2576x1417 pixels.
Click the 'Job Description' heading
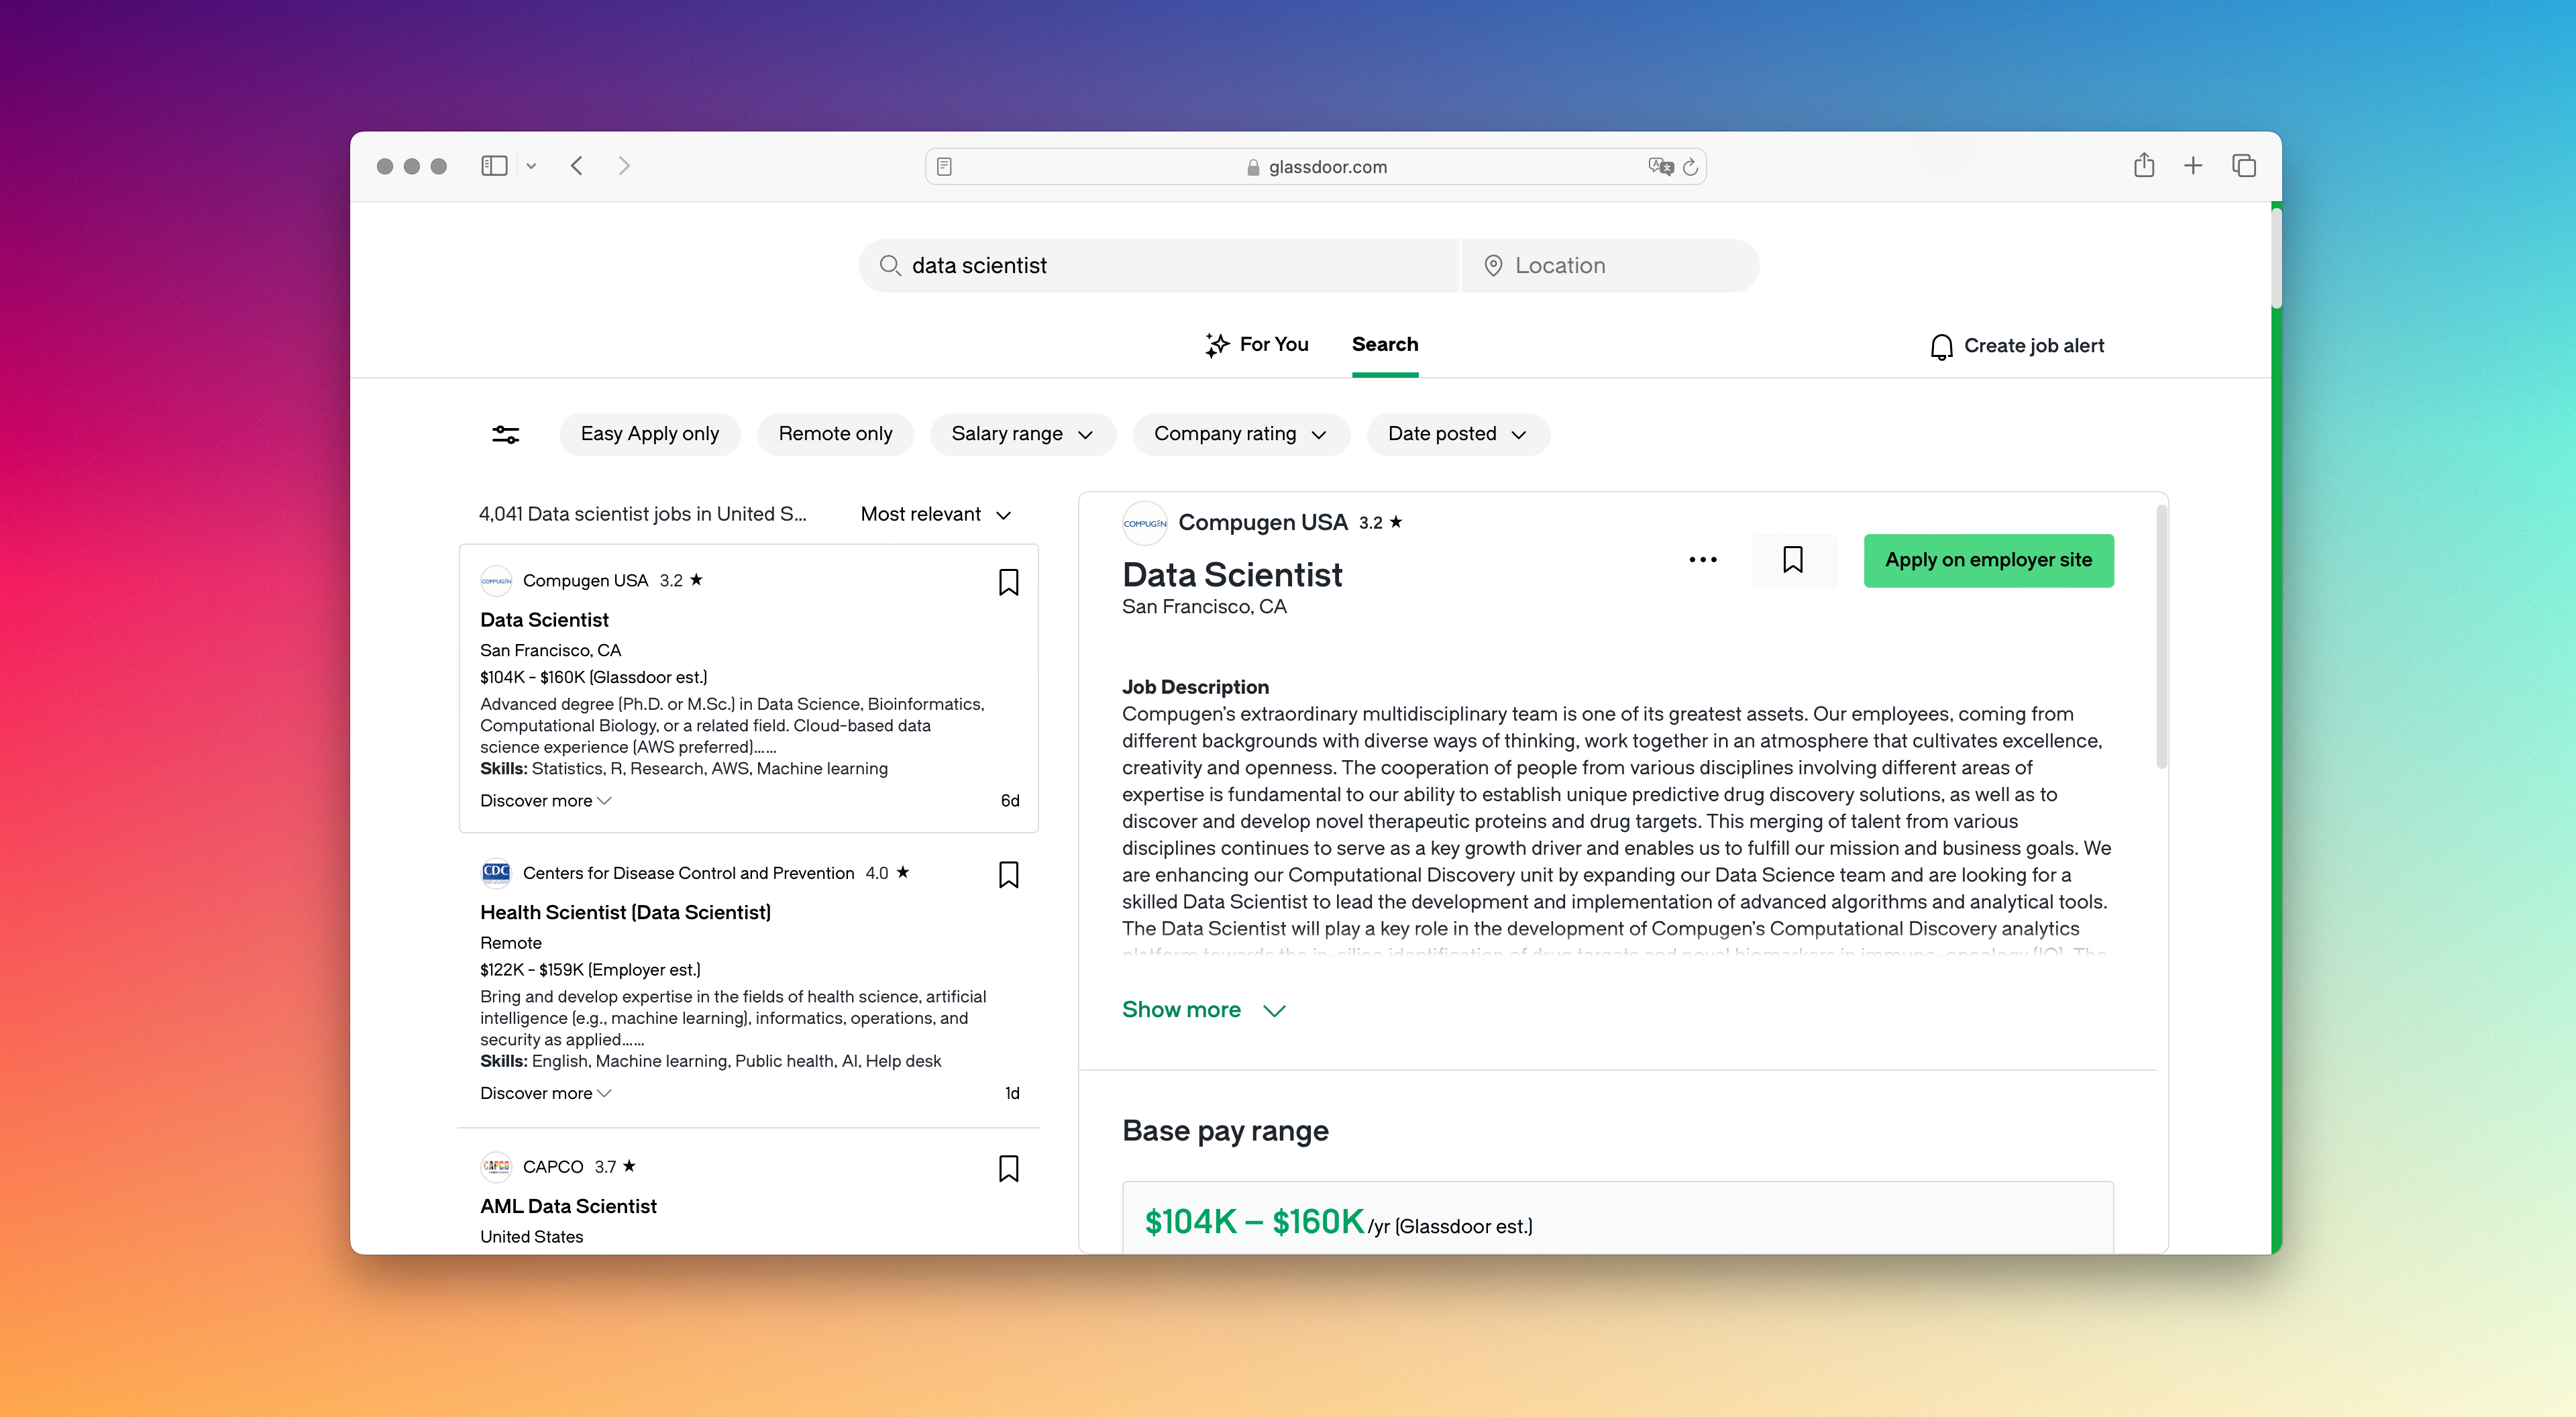tap(1195, 687)
